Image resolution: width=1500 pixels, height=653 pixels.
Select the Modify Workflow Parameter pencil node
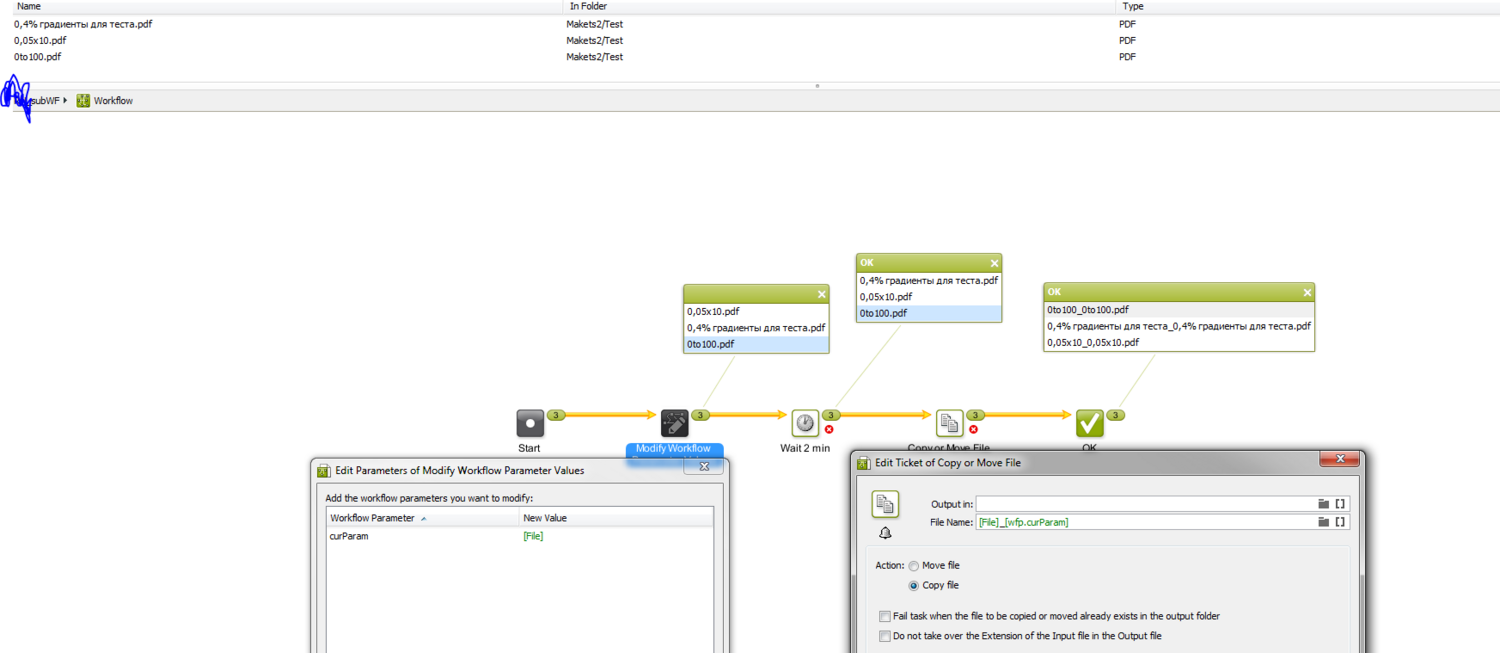[x=675, y=423]
